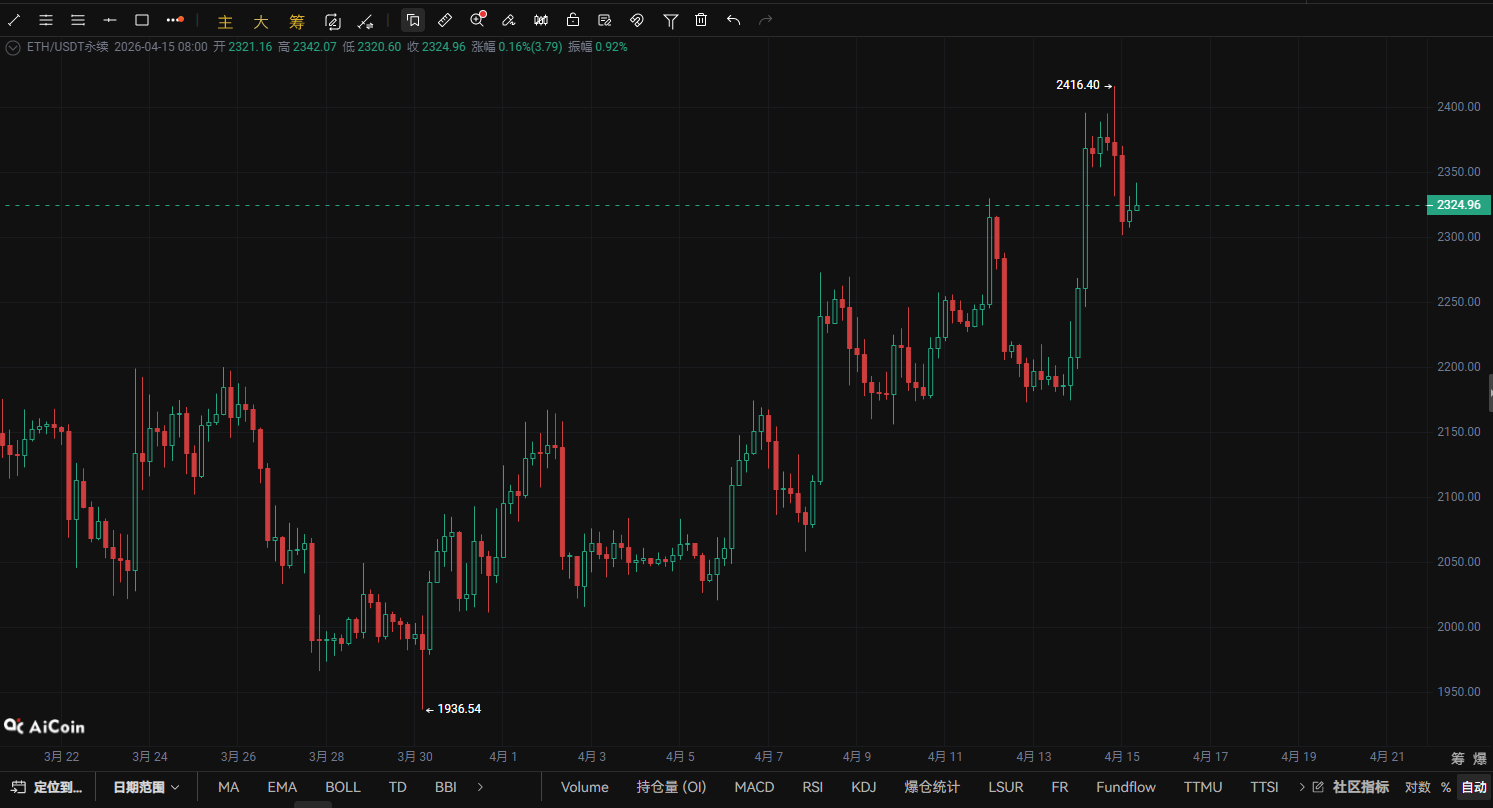Image resolution: width=1493 pixels, height=808 pixels.
Task: Toggle the TD indicator
Action: click(x=398, y=787)
